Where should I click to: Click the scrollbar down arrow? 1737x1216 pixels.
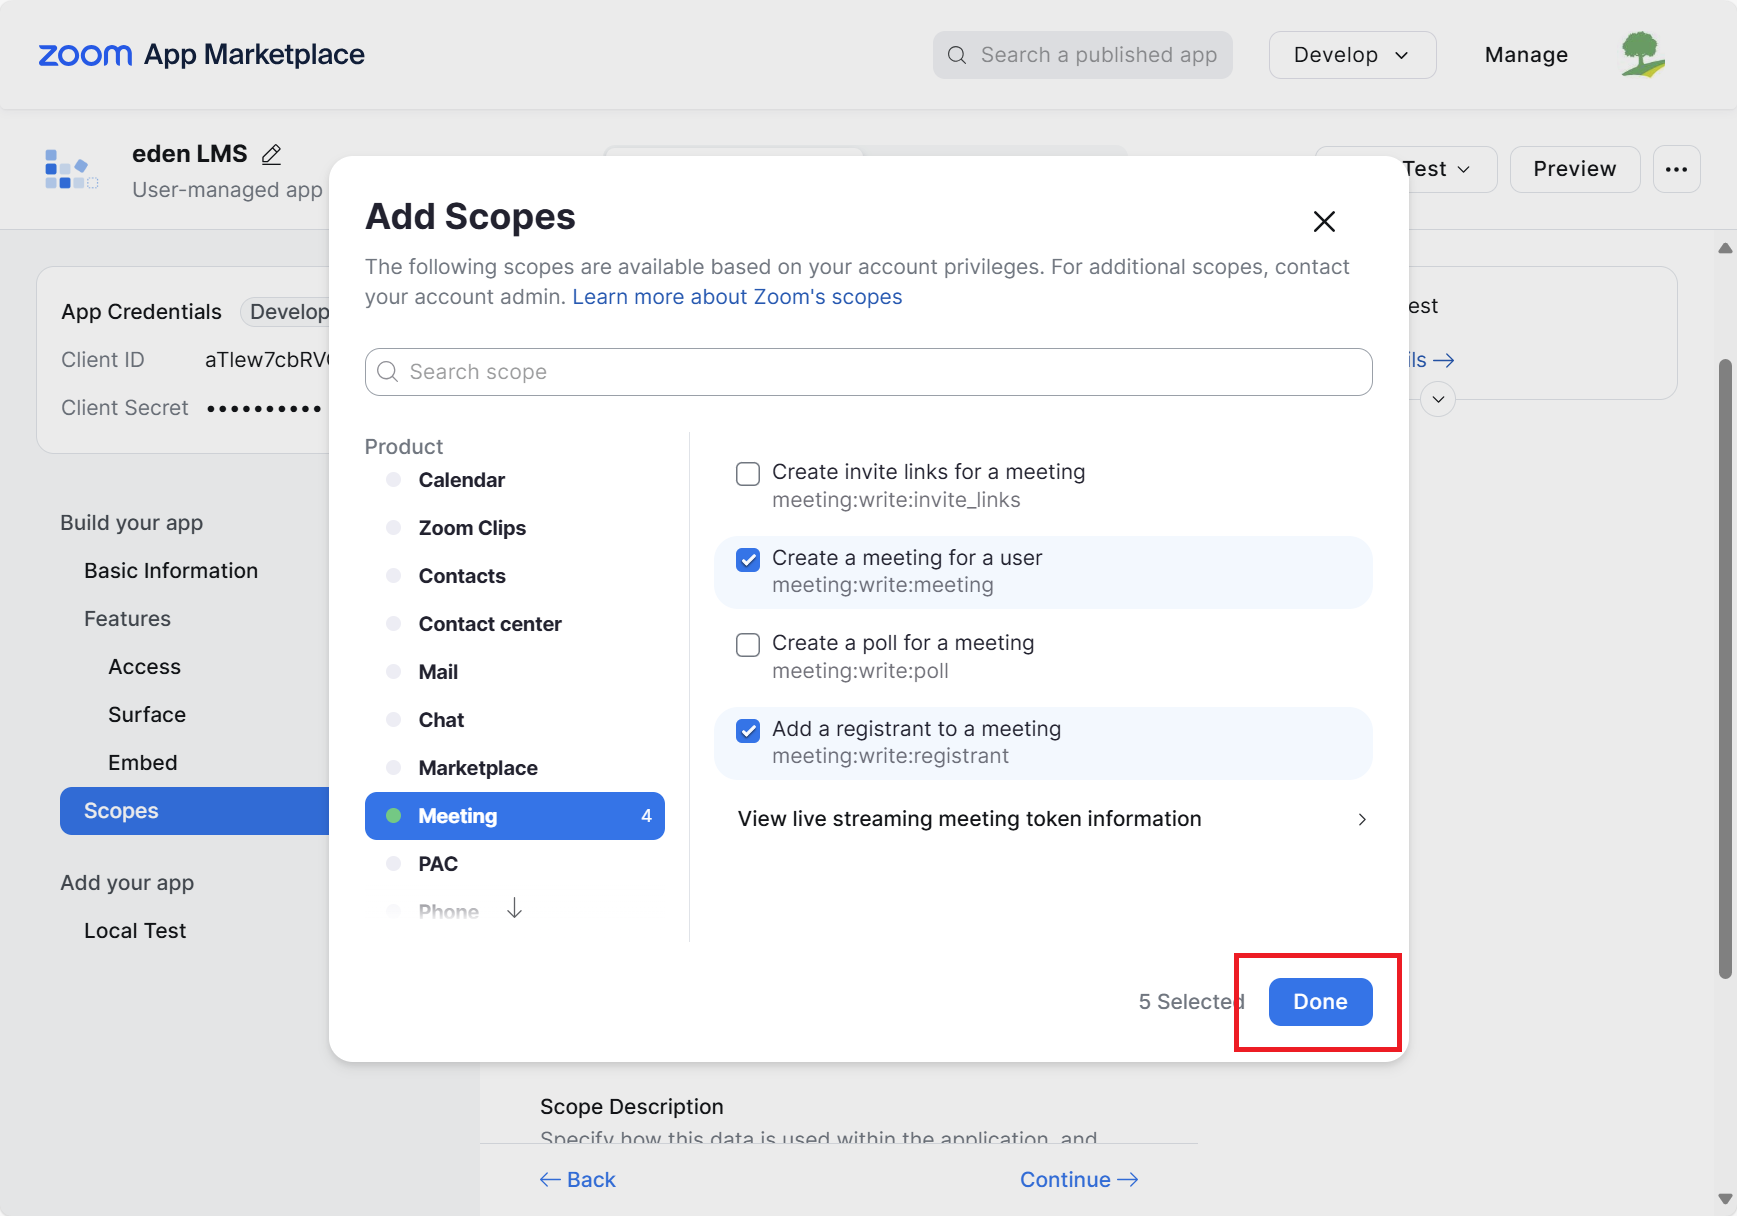[1725, 1198]
